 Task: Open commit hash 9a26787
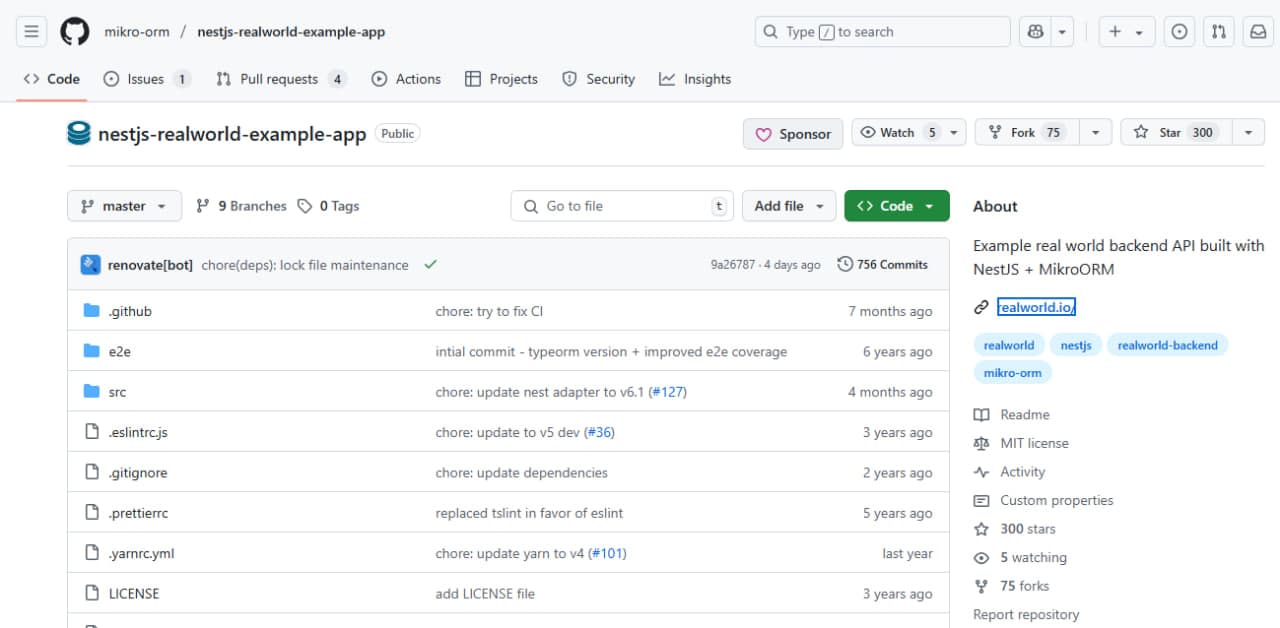(x=733, y=265)
